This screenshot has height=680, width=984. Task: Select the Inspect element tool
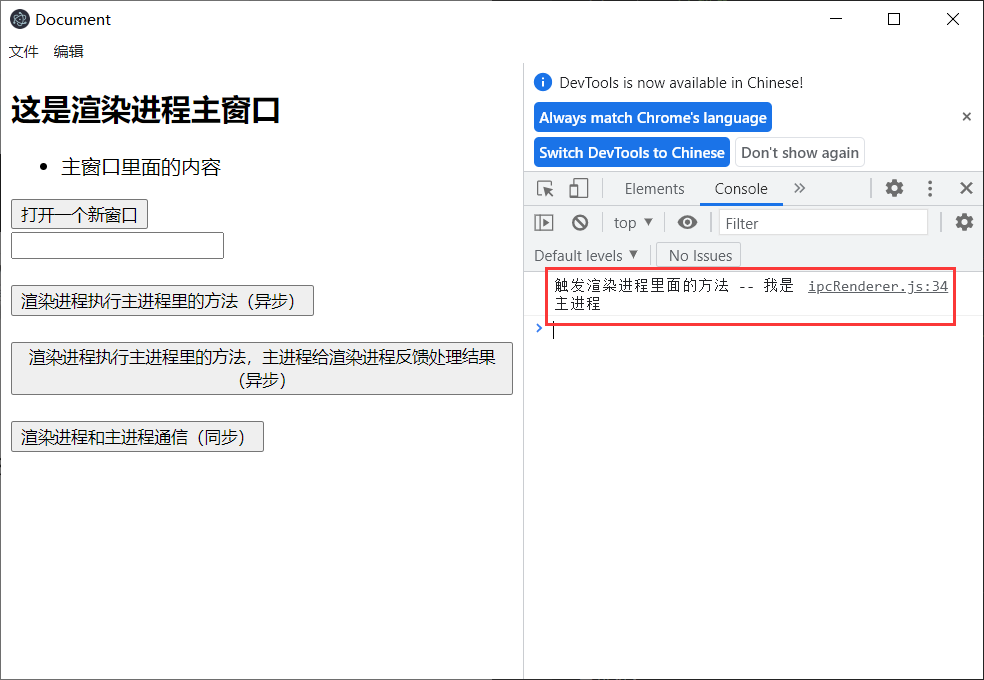tap(544, 188)
